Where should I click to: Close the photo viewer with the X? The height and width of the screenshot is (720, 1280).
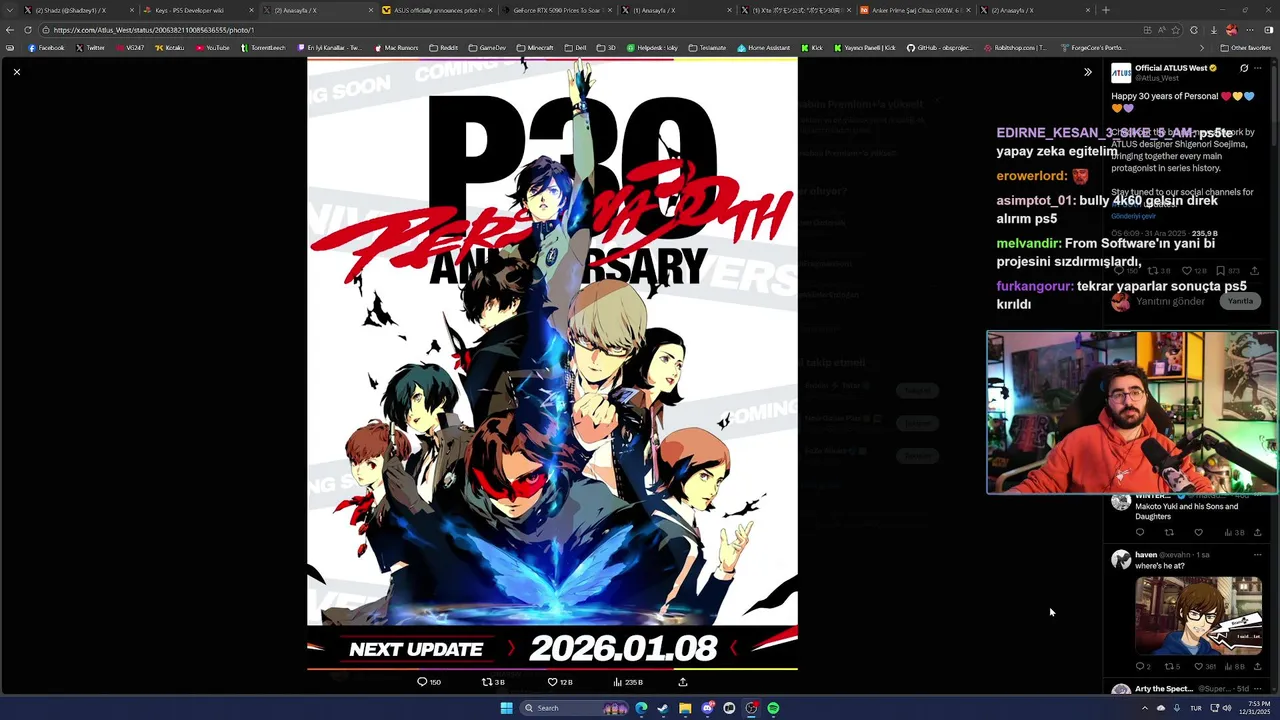[x=16, y=72]
